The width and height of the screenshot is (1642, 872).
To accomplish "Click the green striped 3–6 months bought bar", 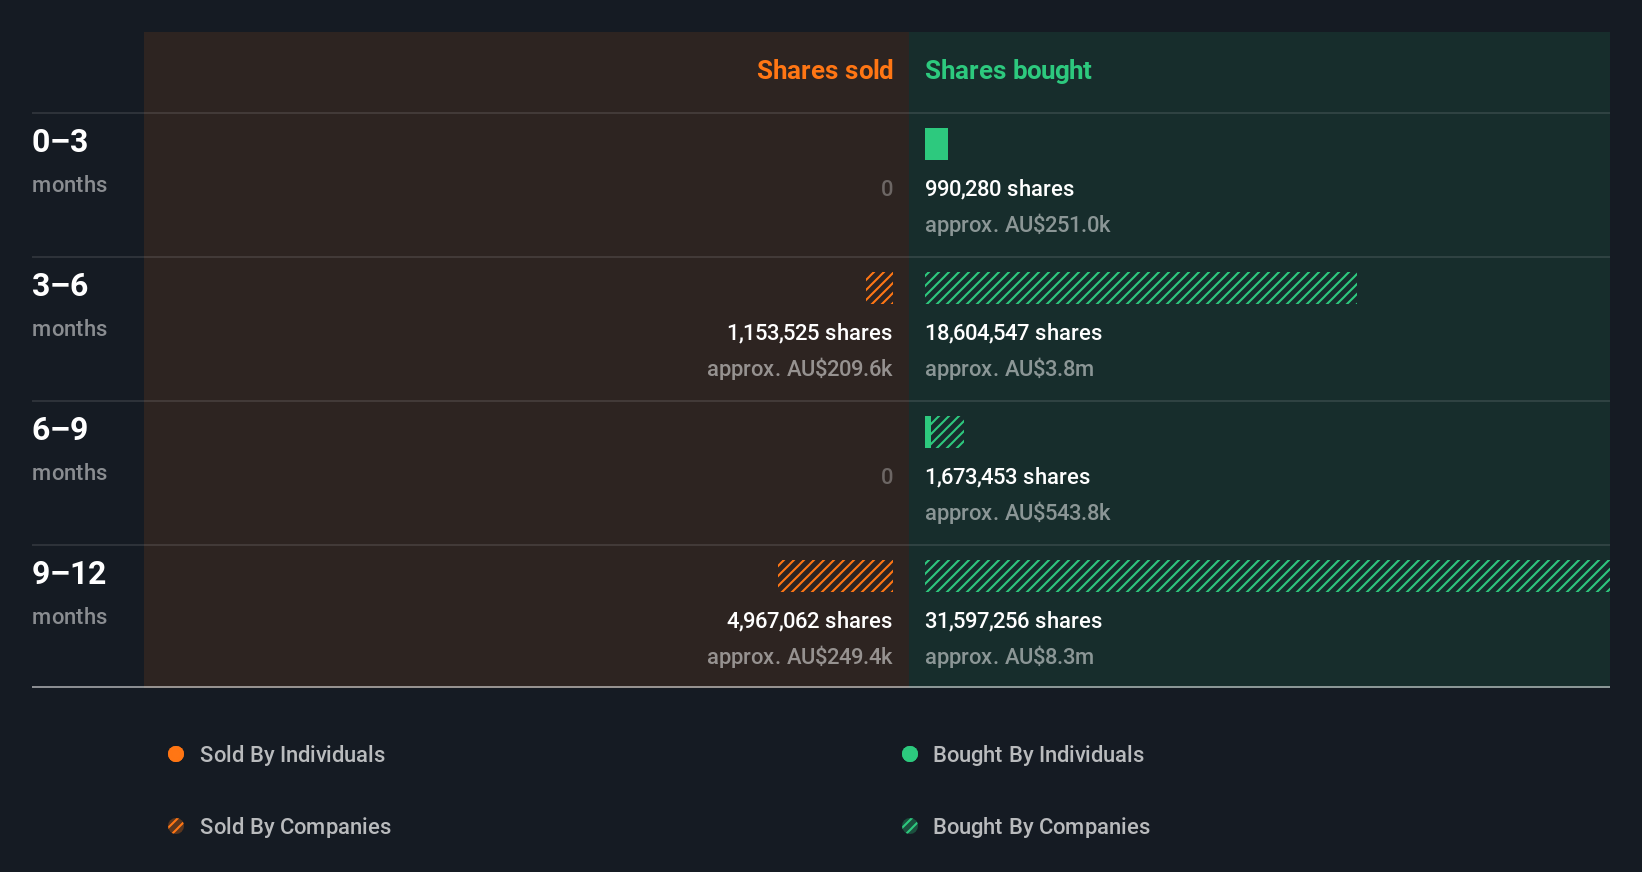I will click(x=1141, y=288).
